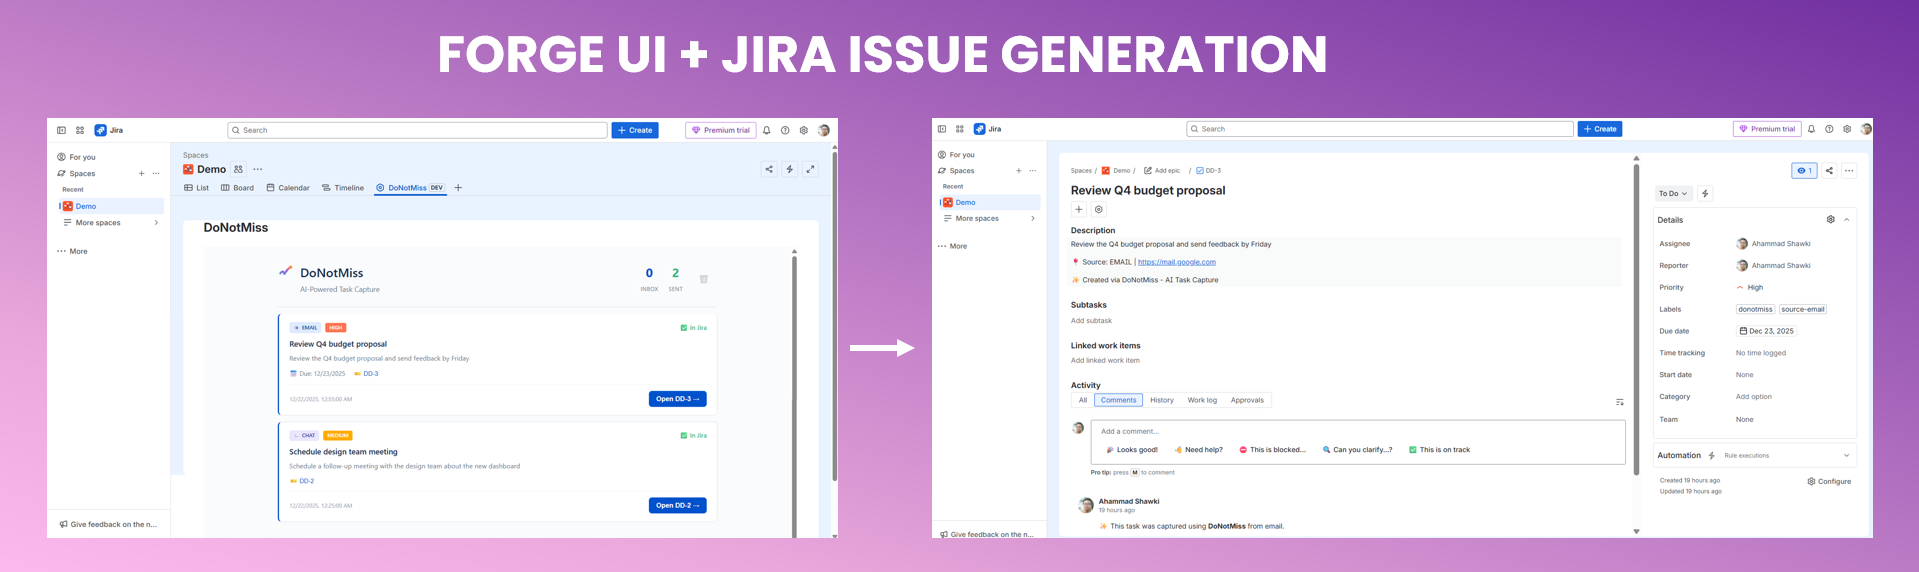Click Create button in right Jira window
This screenshot has width=1919, height=572.
click(x=1600, y=129)
